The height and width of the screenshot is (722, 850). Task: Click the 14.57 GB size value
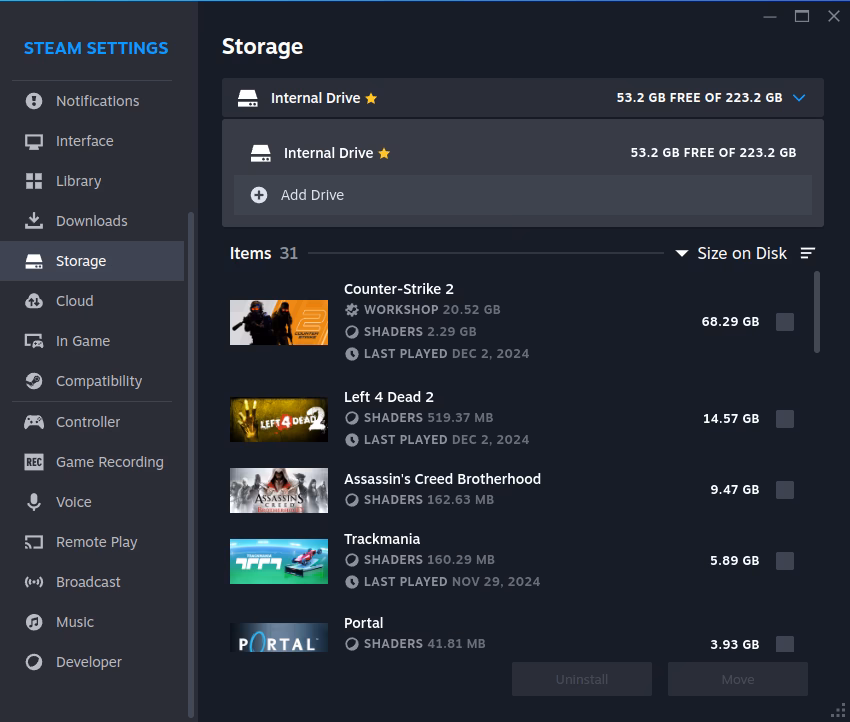coord(731,419)
